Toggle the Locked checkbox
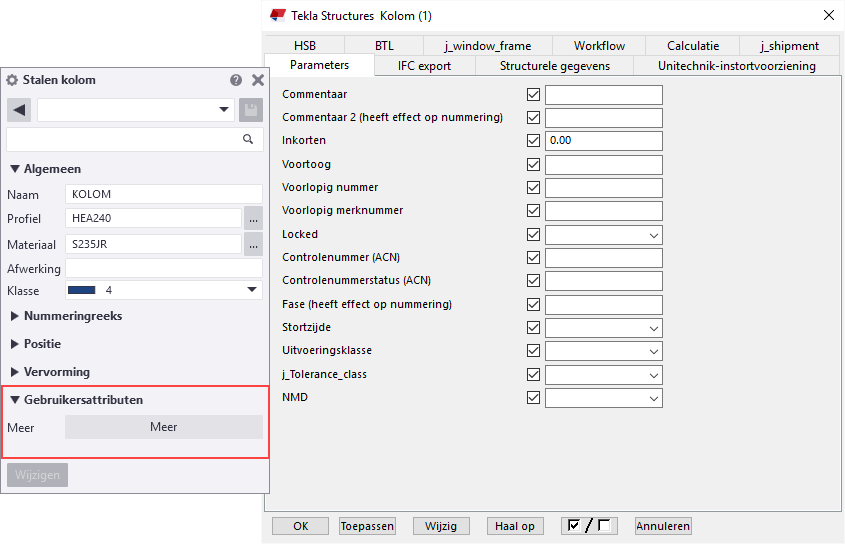 click(534, 235)
